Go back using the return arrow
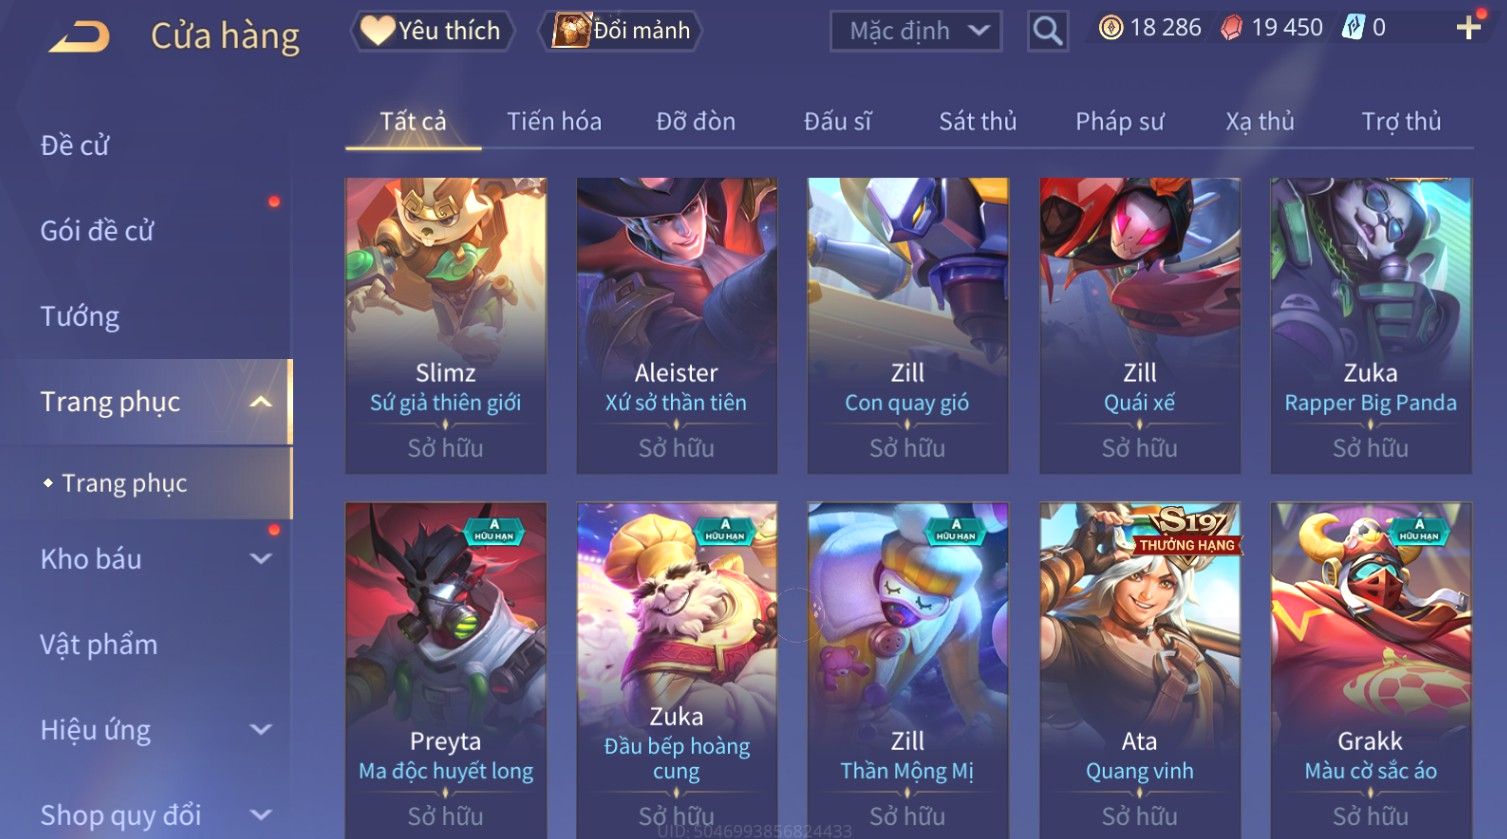Image resolution: width=1507 pixels, height=839 pixels. 79,37
